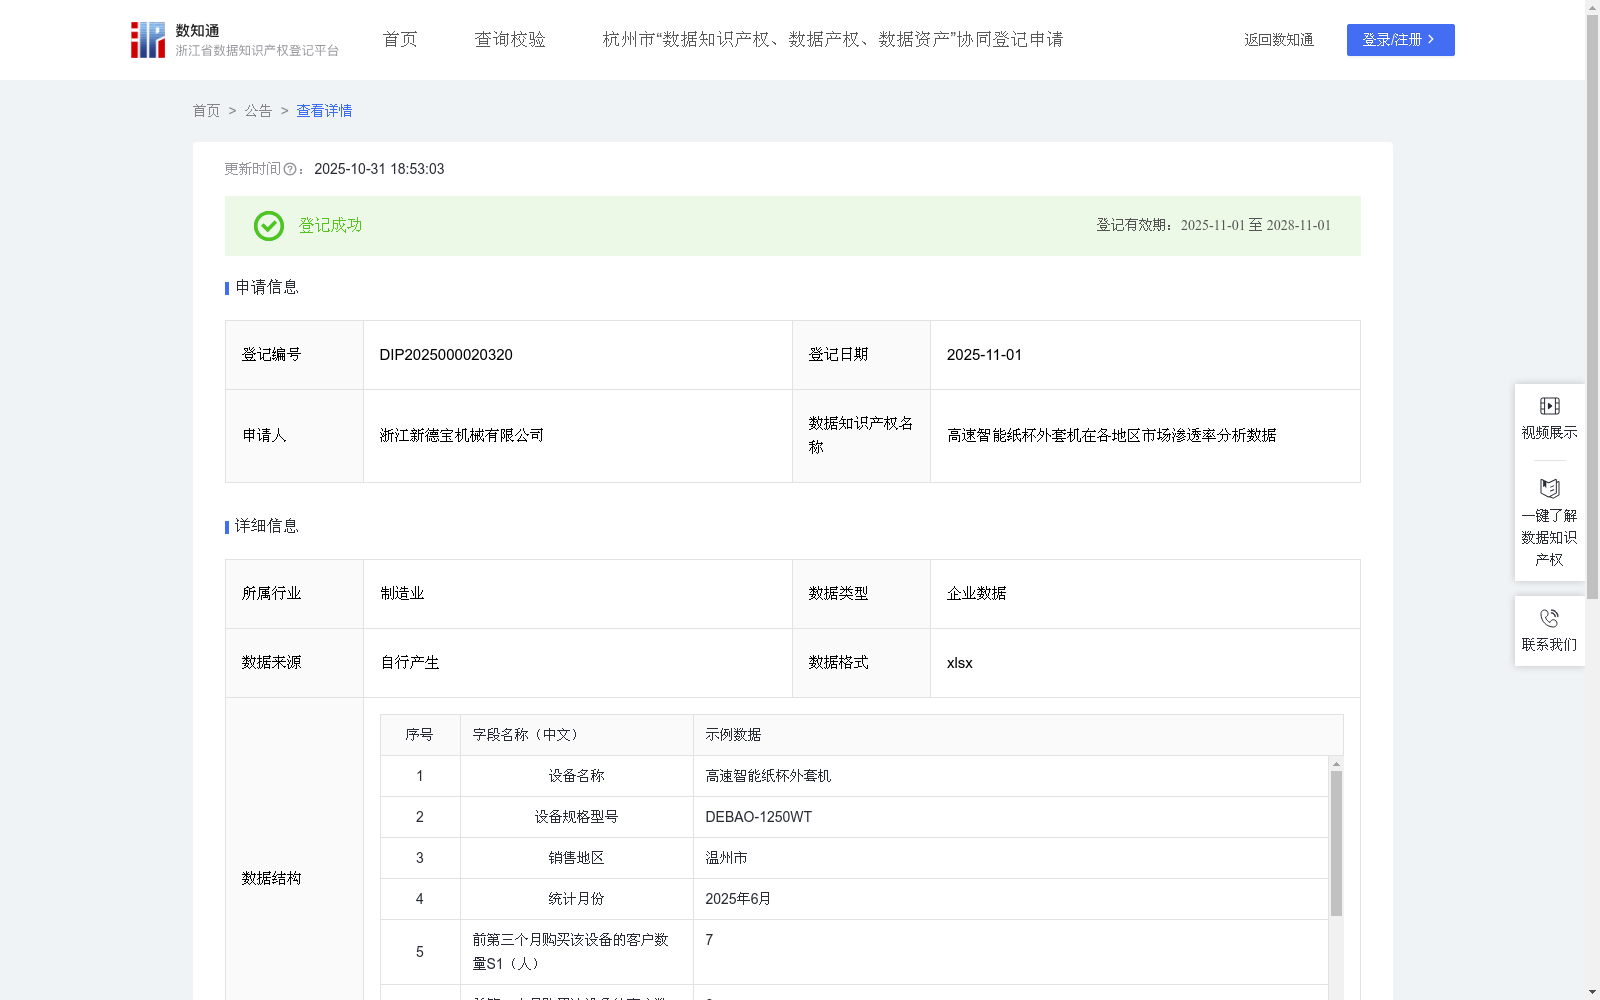Click 查看详情 breadcrumb item
Image resolution: width=1600 pixels, height=1000 pixels.
pos(324,111)
